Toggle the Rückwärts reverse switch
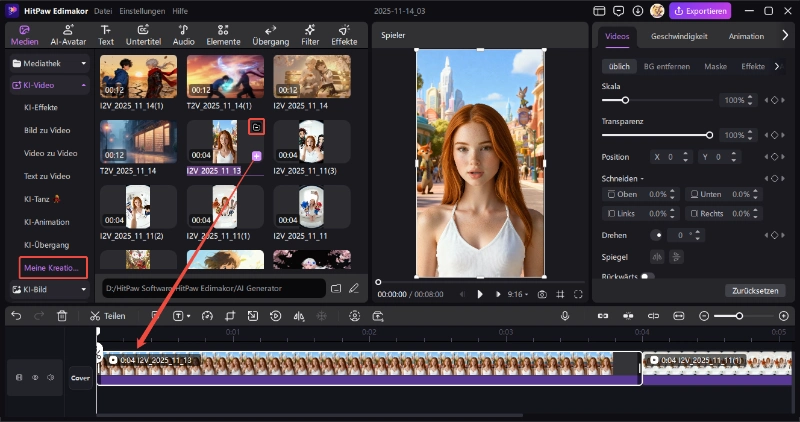The width and height of the screenshot is (800, 422). click(x=647, y=277)
